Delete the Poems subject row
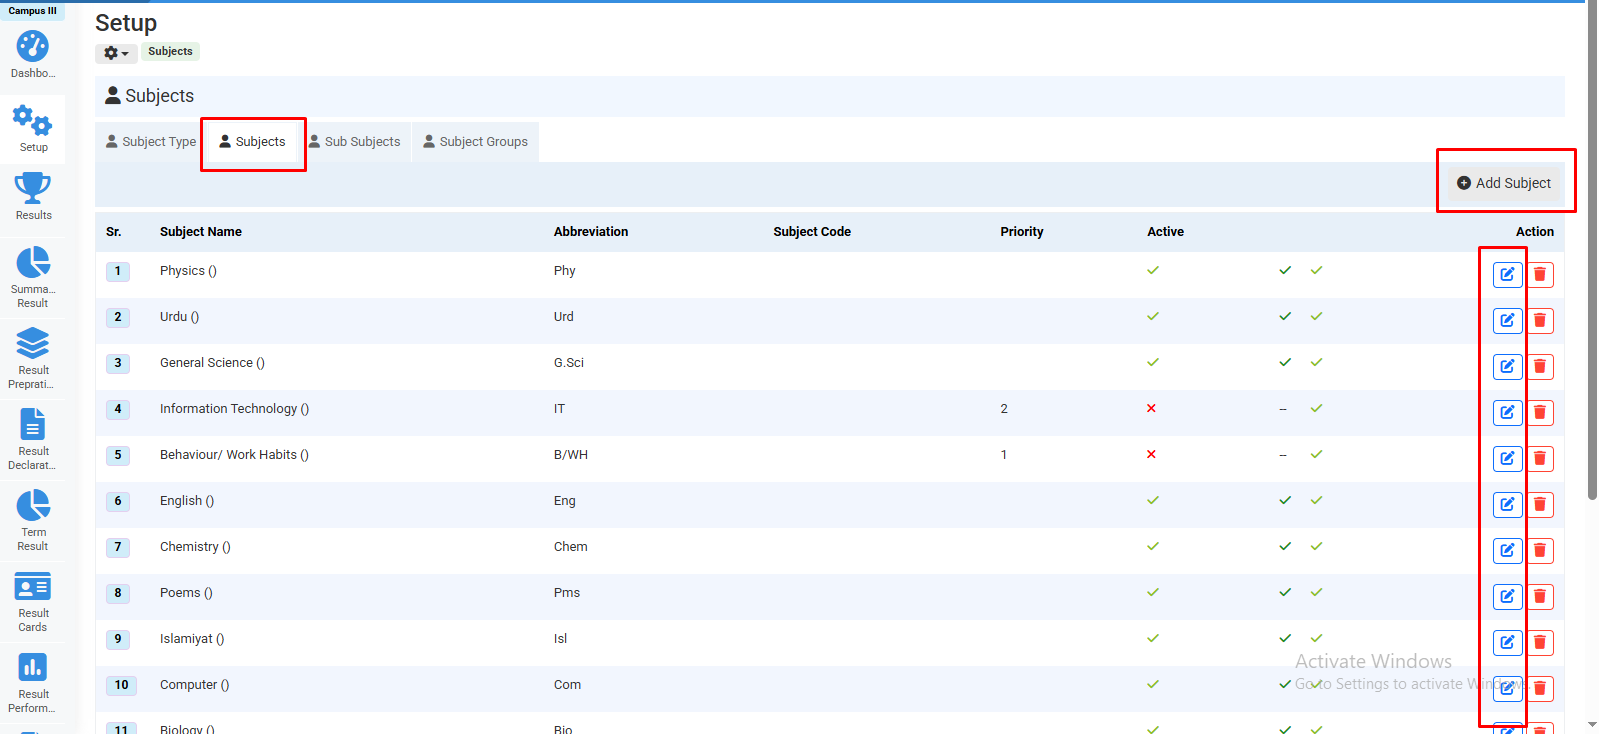 (1540, 596)
